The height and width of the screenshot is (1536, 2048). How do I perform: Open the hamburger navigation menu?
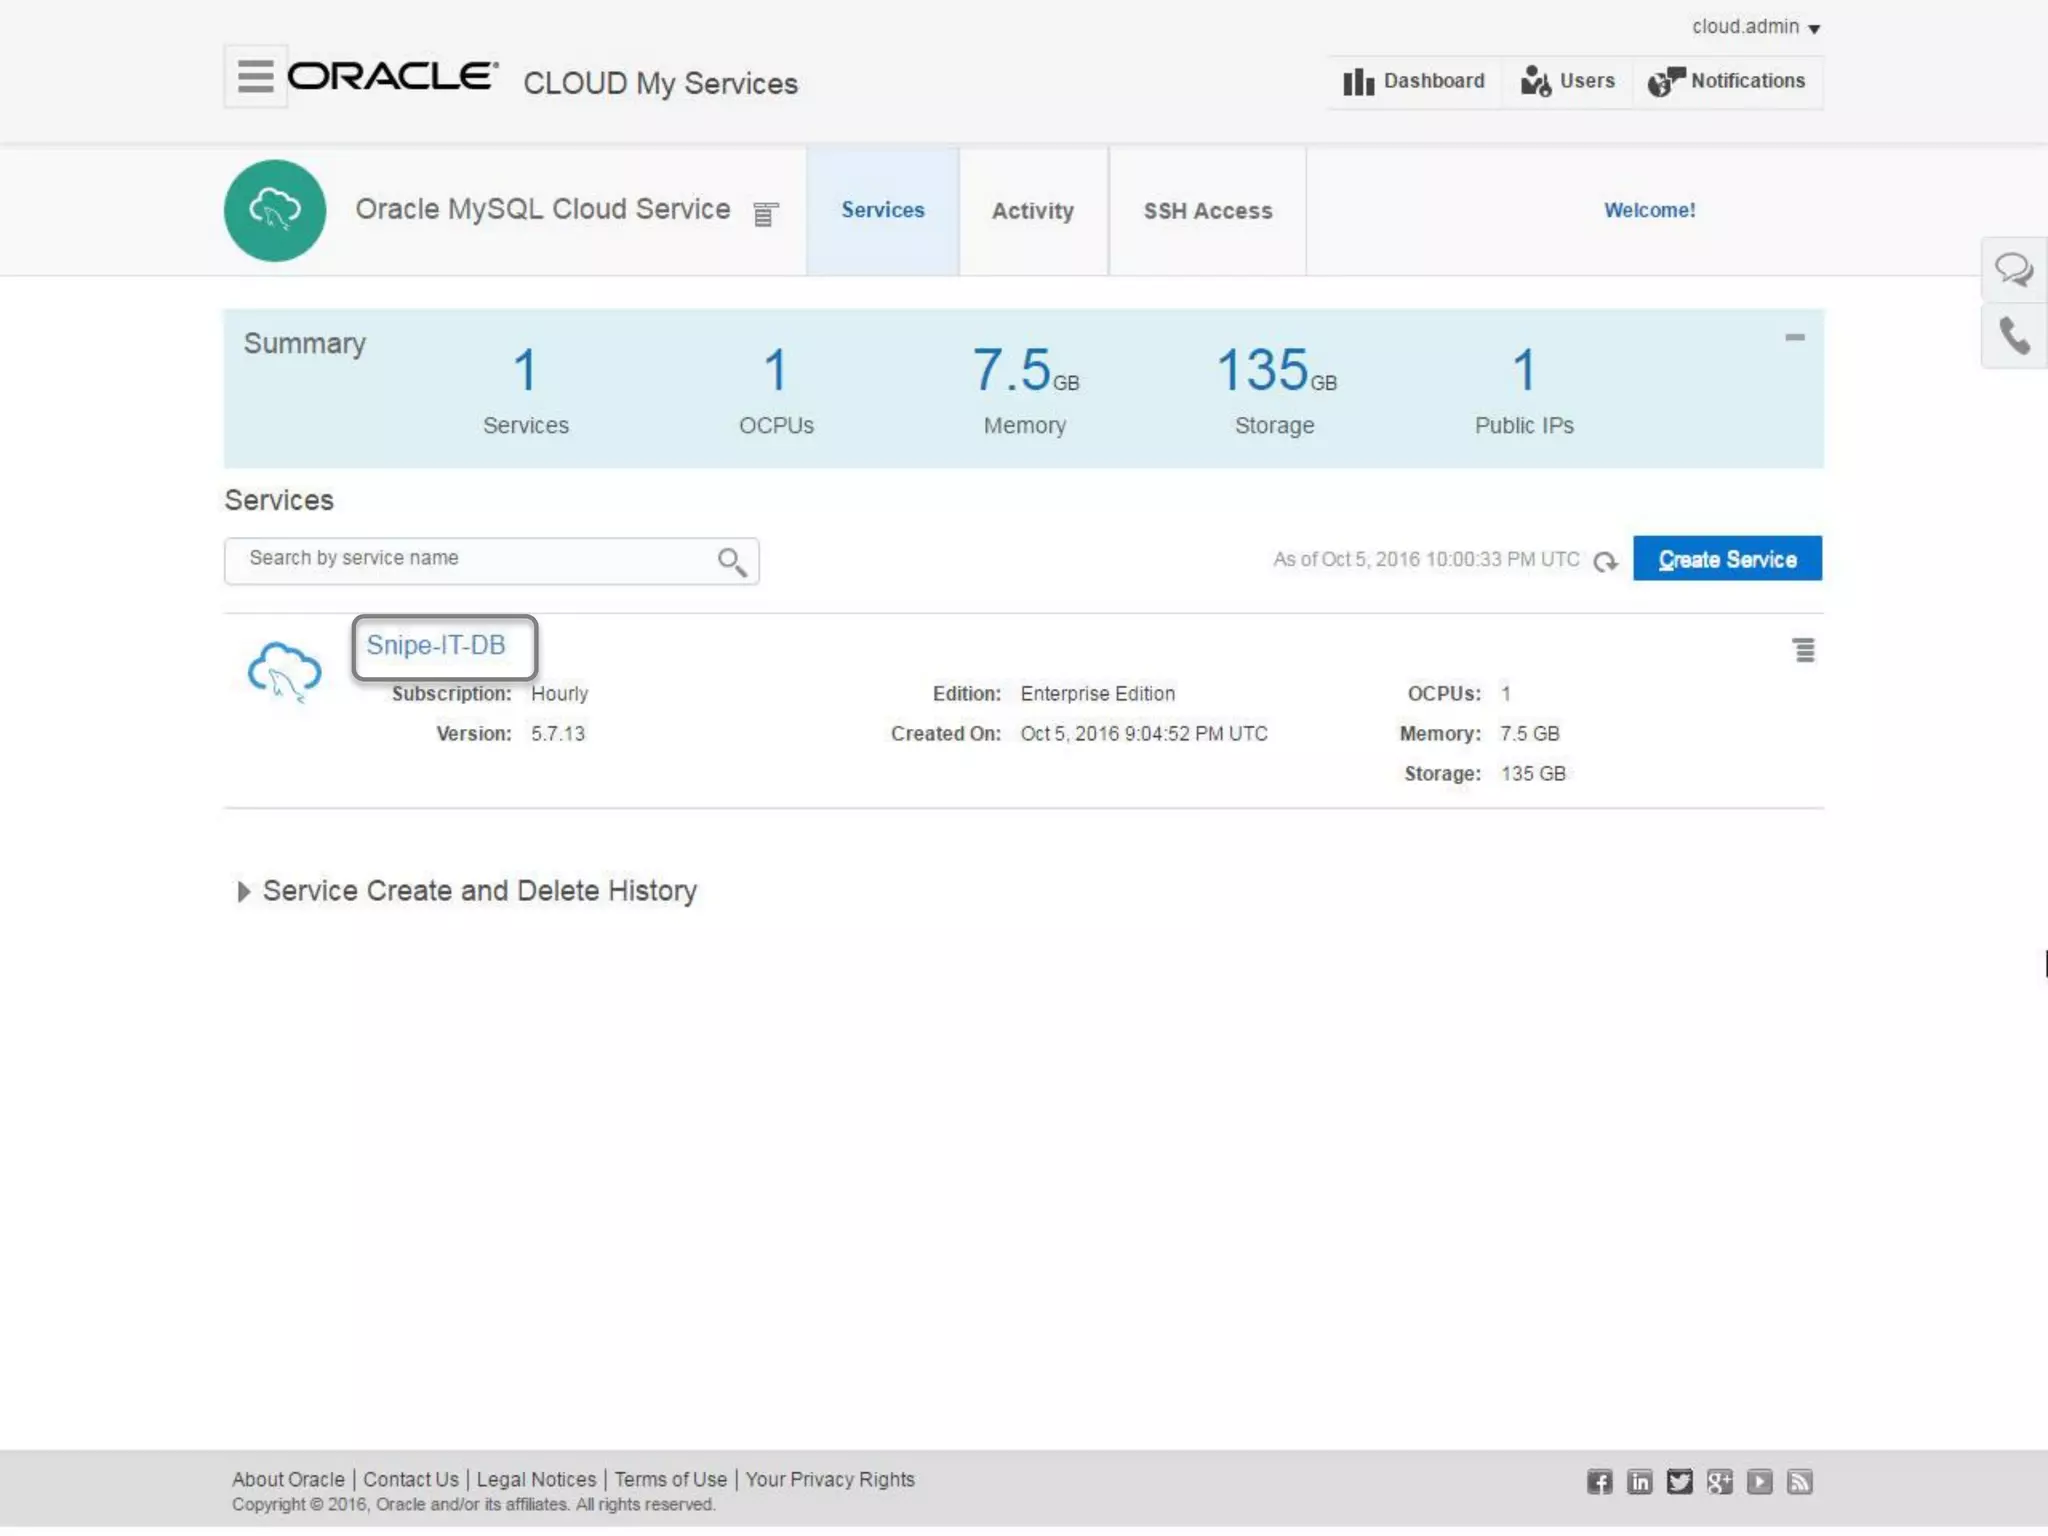click(x=255, y=76)
